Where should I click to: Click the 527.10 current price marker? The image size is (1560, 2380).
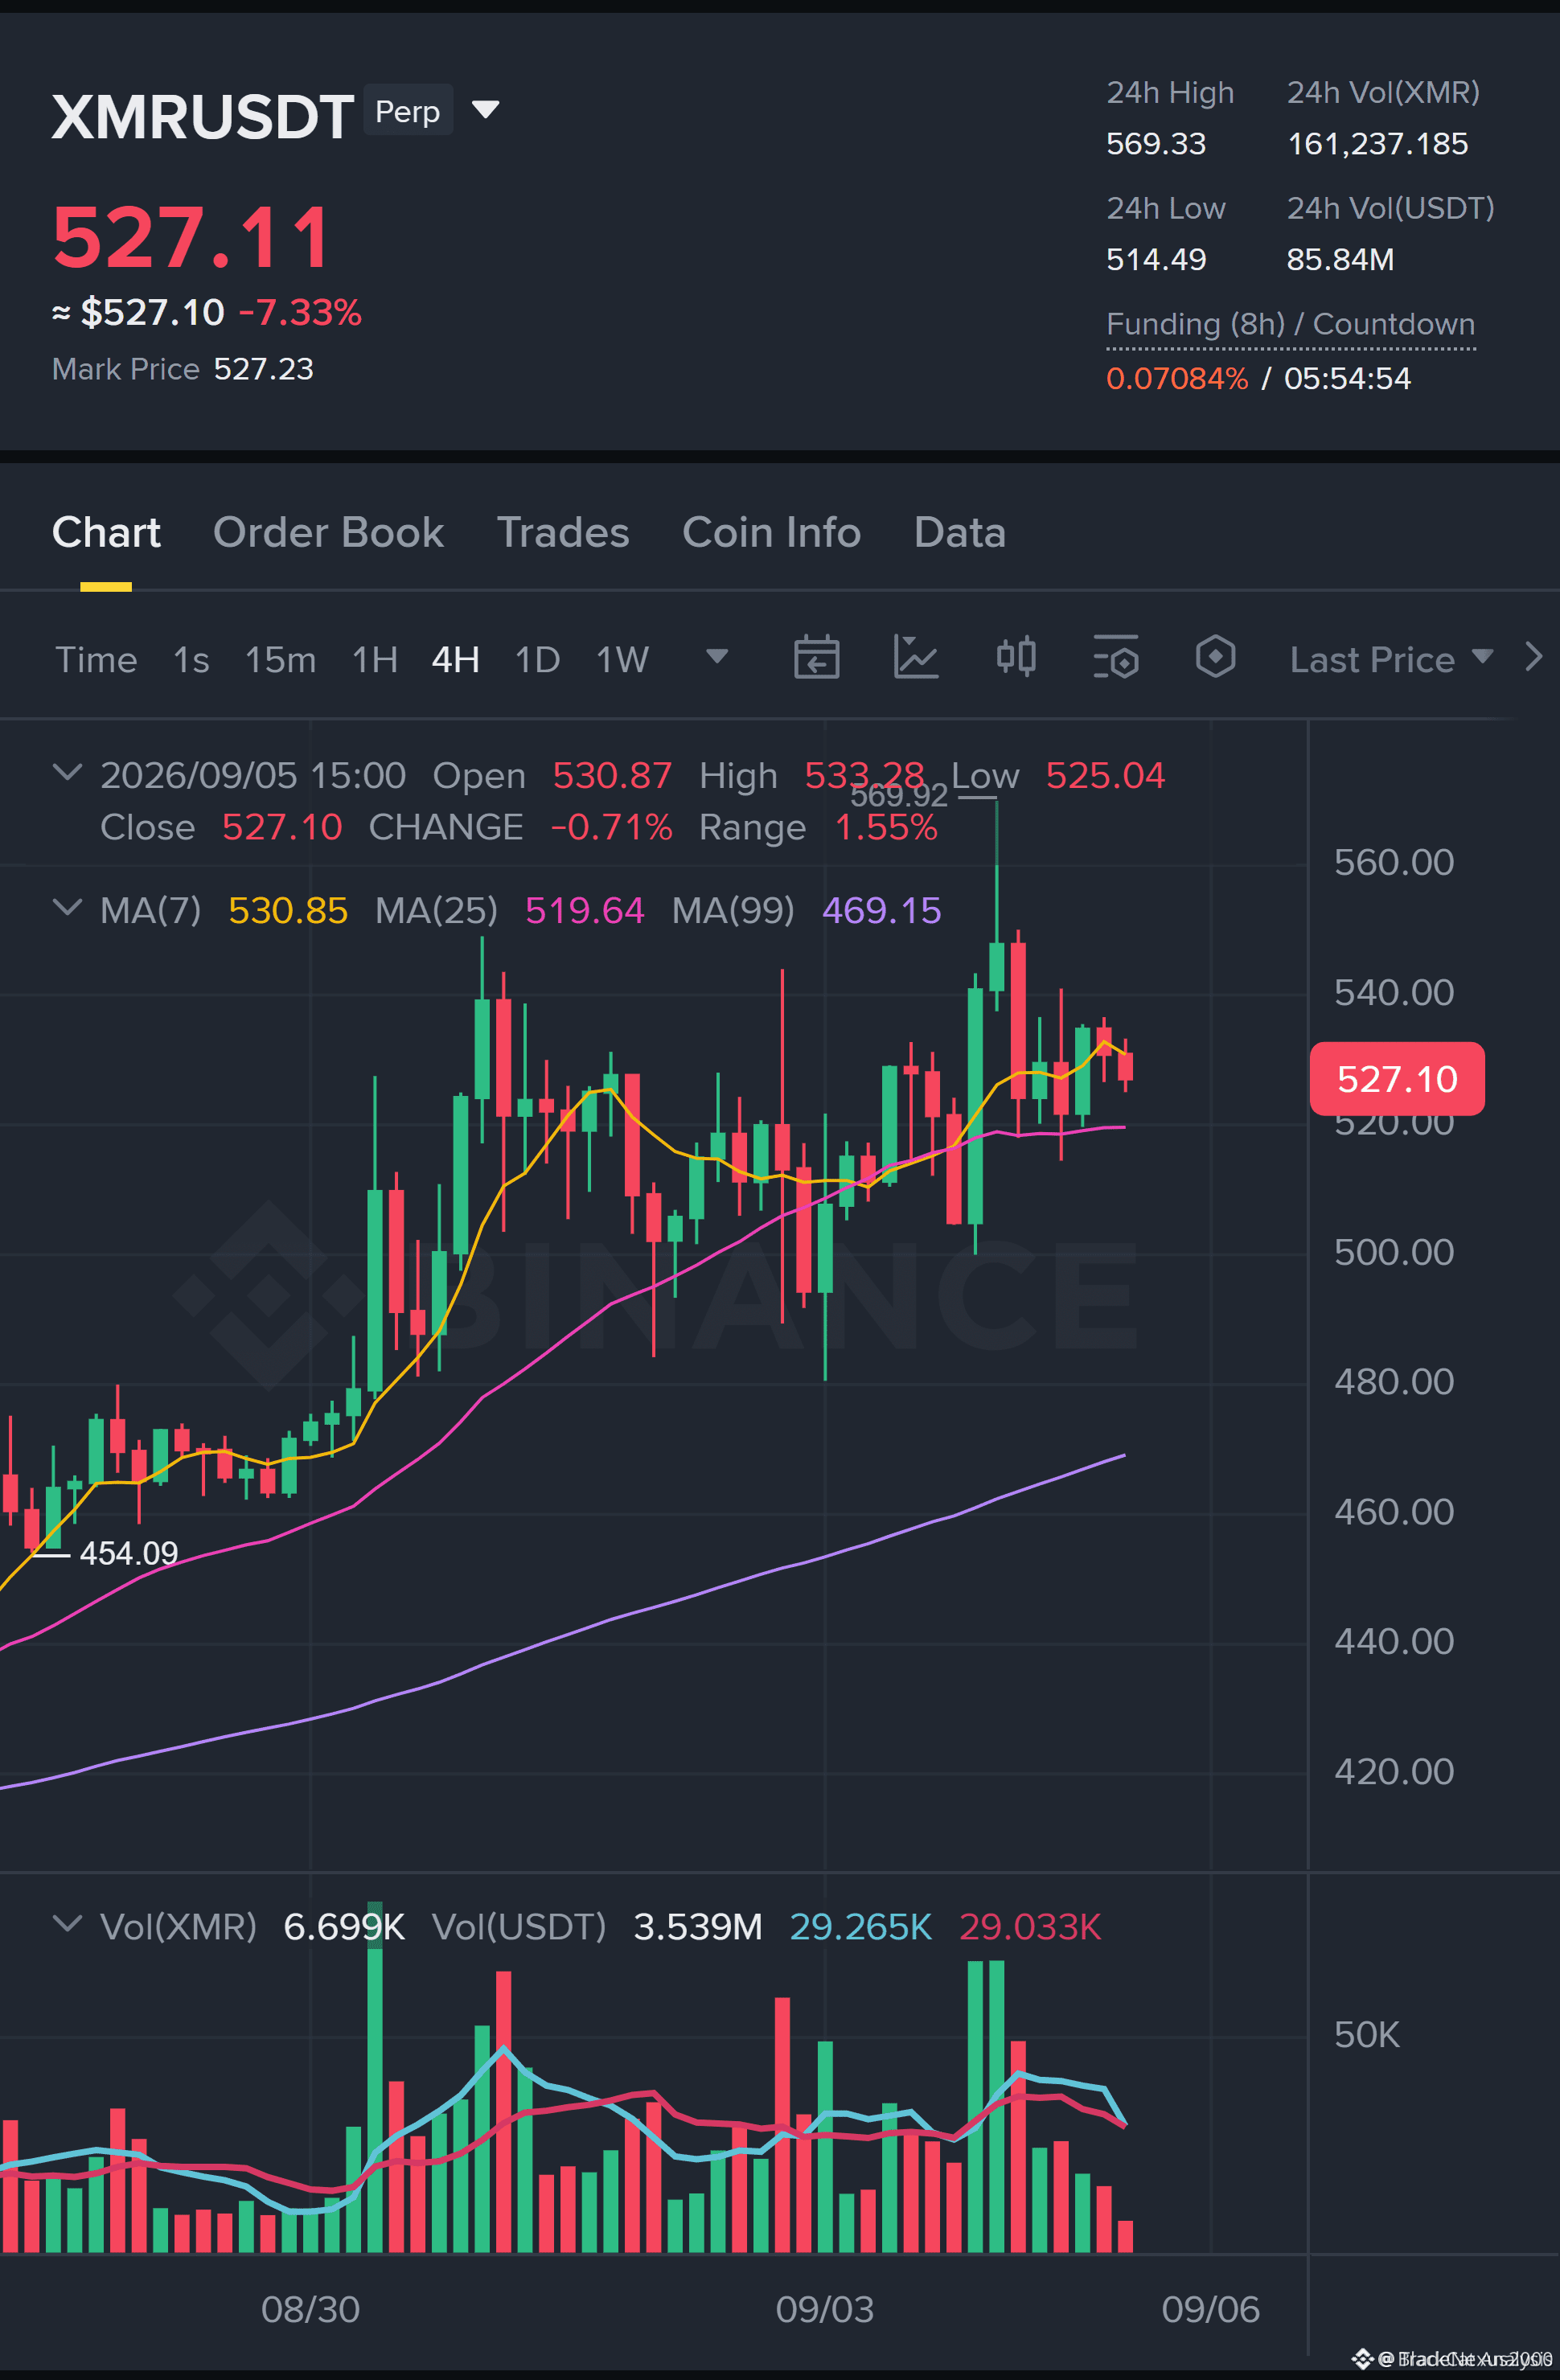1396,1079
